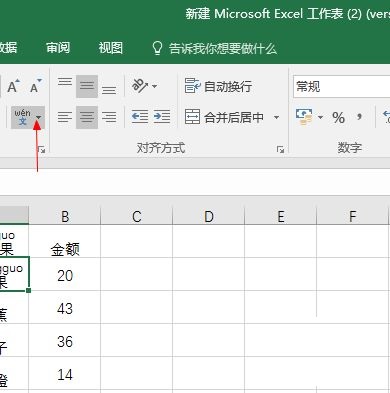Decrease font size with the smaller A button
Screen dimensions: 390x393
[35, 86]
